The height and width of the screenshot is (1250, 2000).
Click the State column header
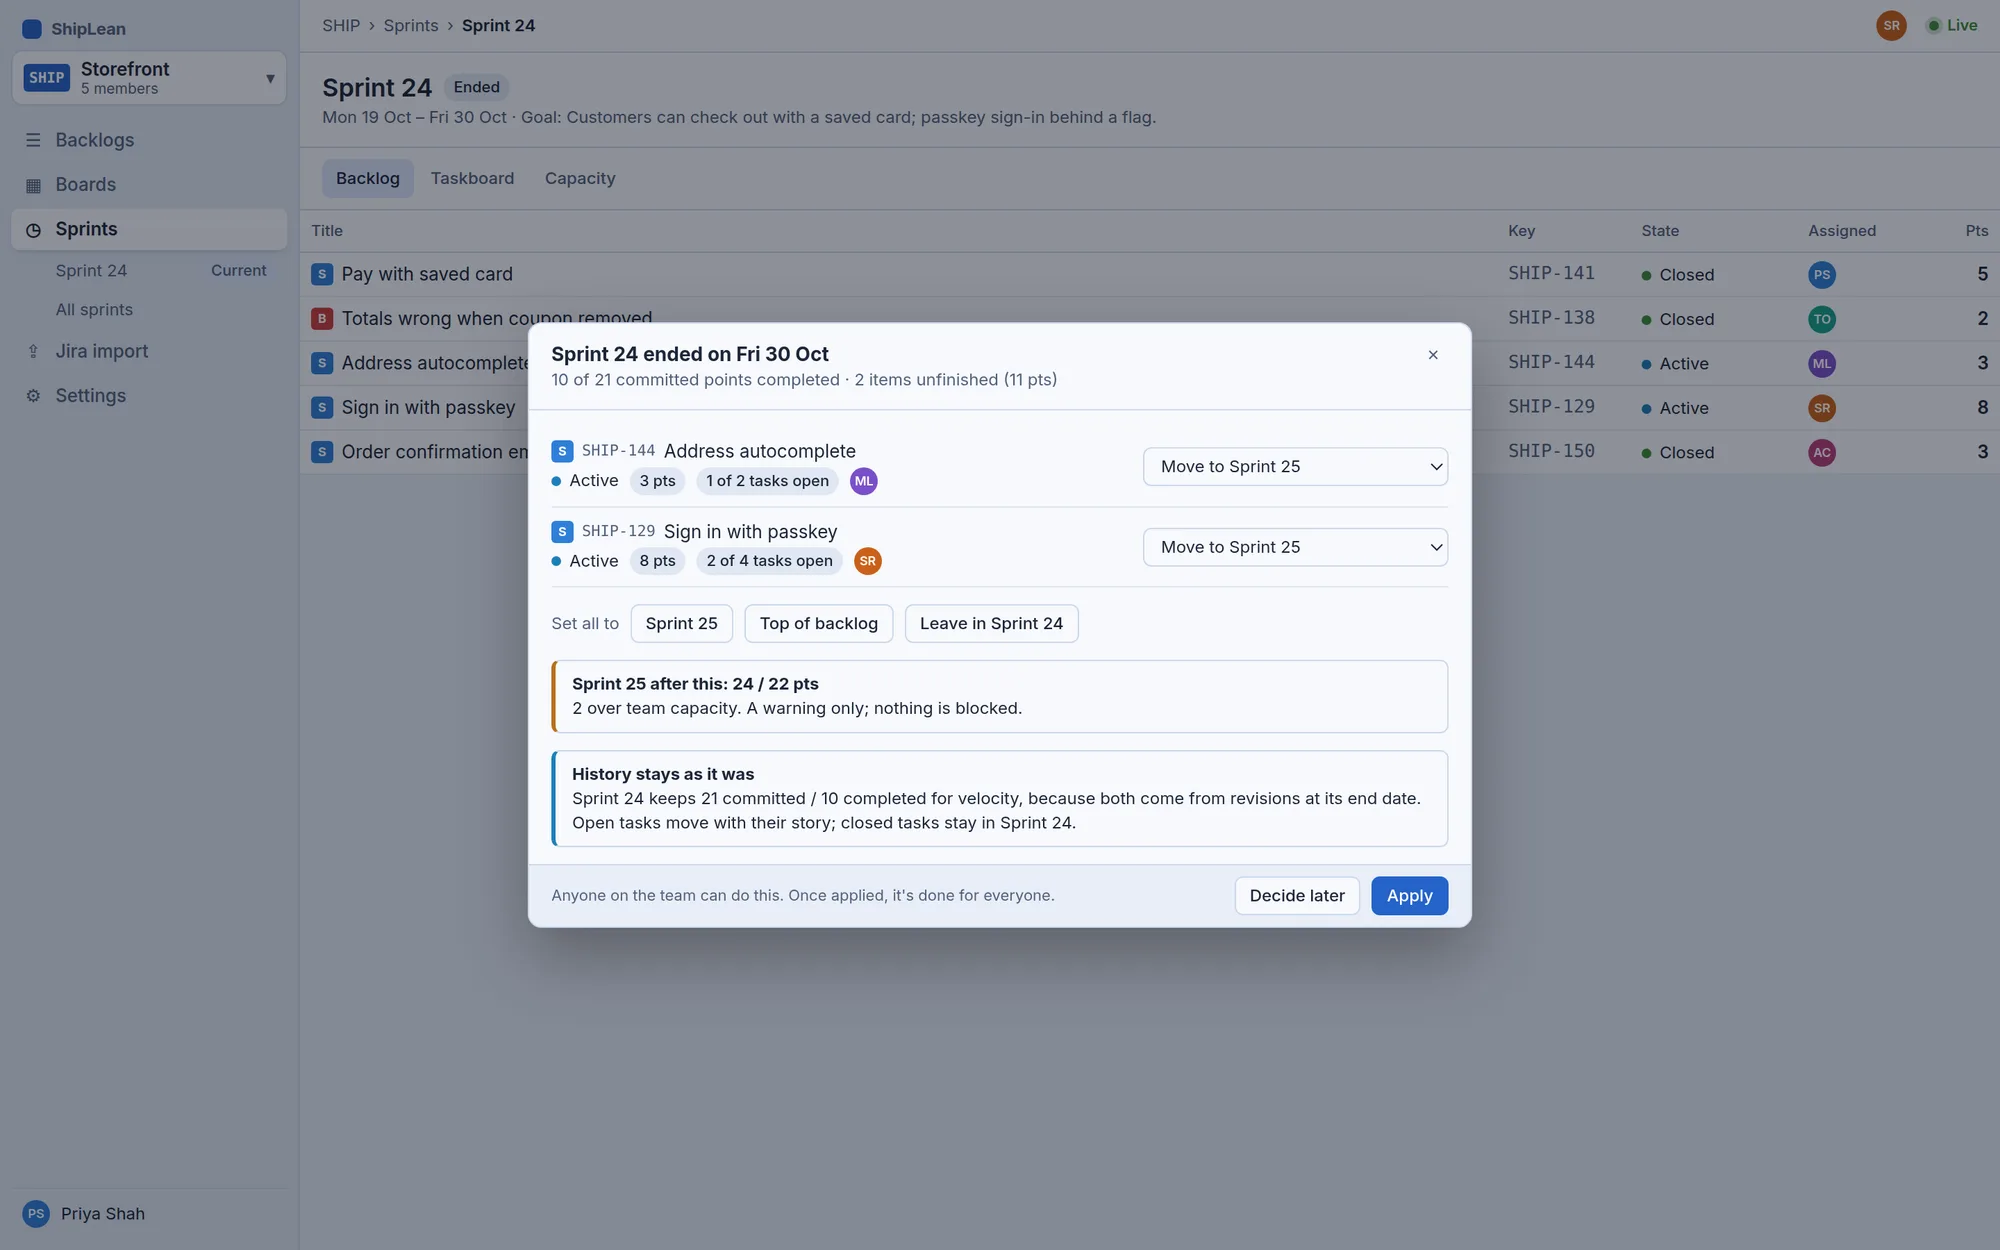[1660, 231]
